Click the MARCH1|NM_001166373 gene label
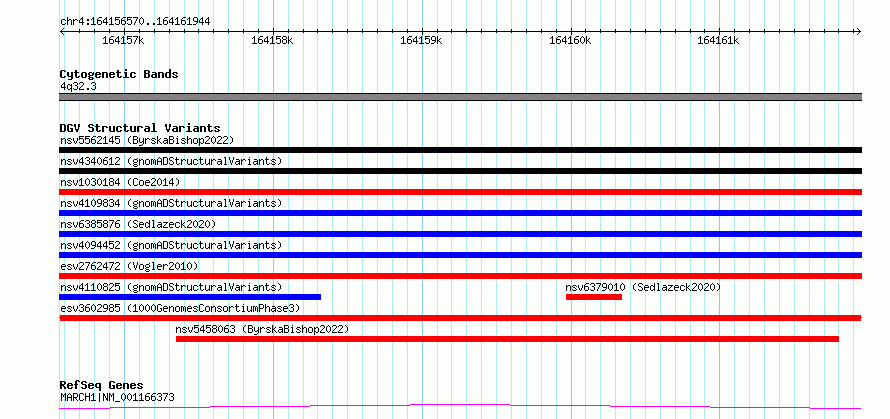 click(117, 397)
